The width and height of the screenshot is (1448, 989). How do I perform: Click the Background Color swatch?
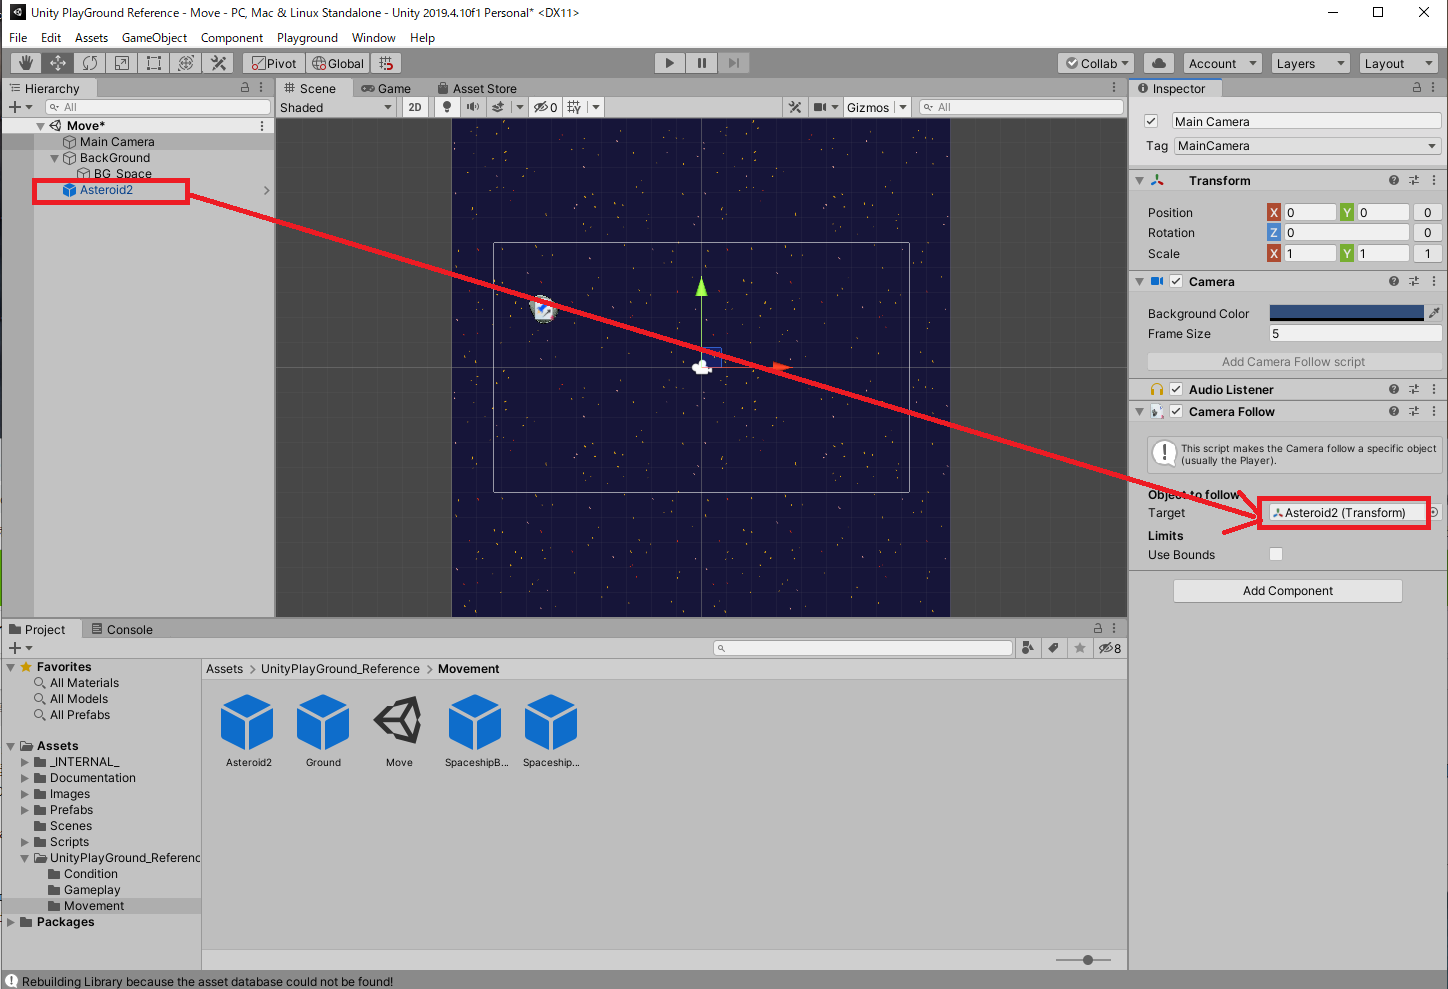pyautogui.click(x=1346, y=313)
